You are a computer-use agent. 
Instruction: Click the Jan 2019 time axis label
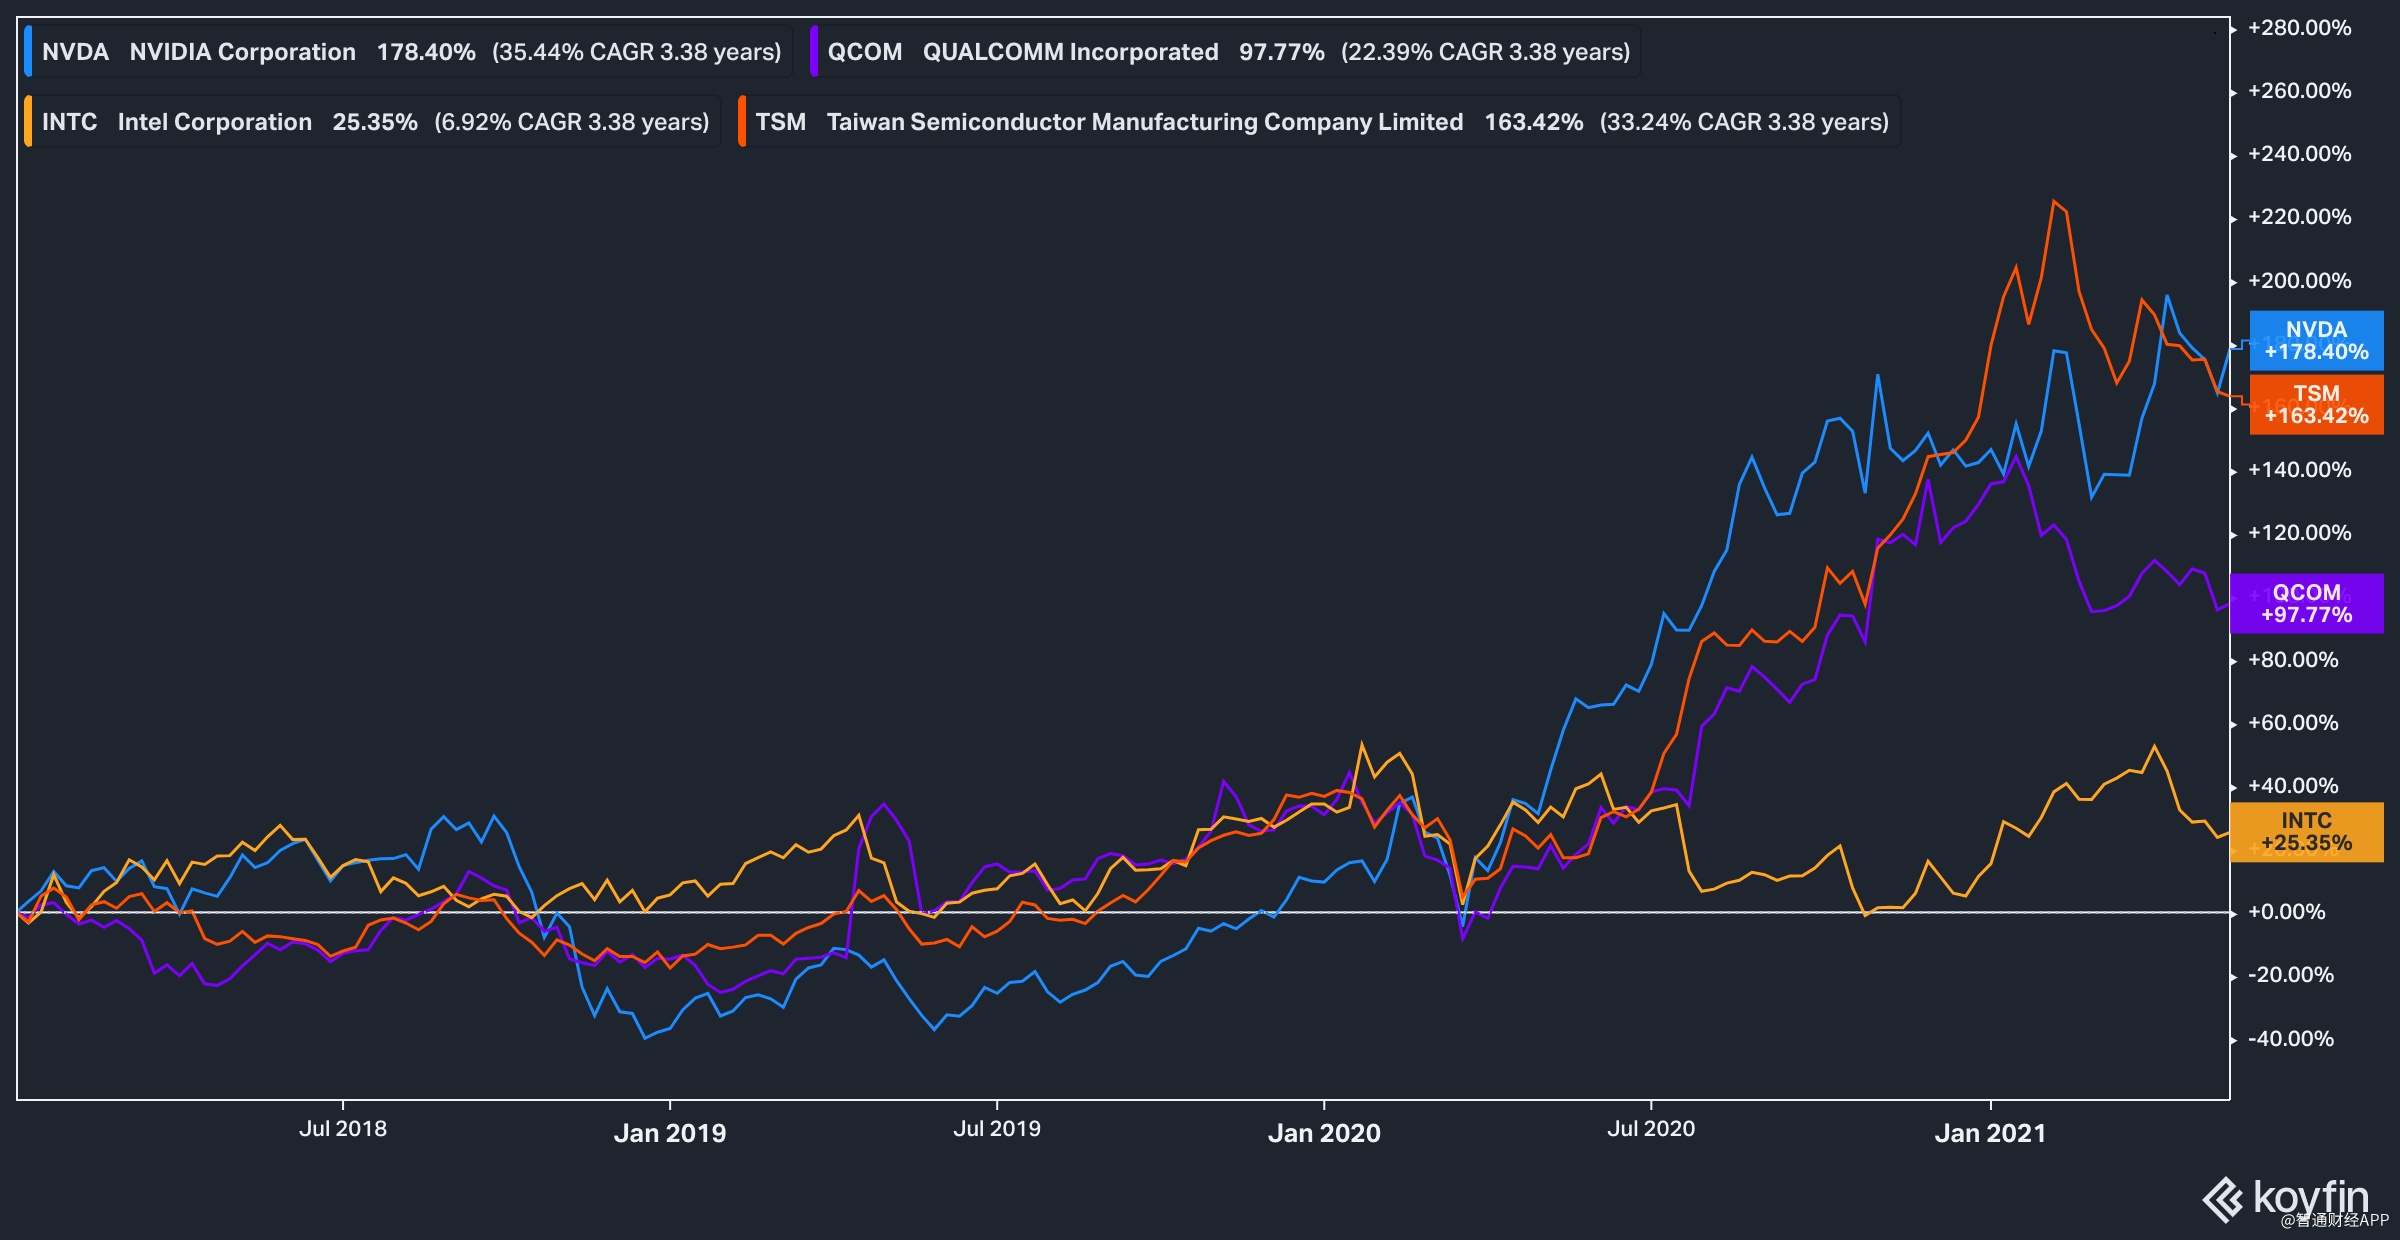coord(669,1133)
